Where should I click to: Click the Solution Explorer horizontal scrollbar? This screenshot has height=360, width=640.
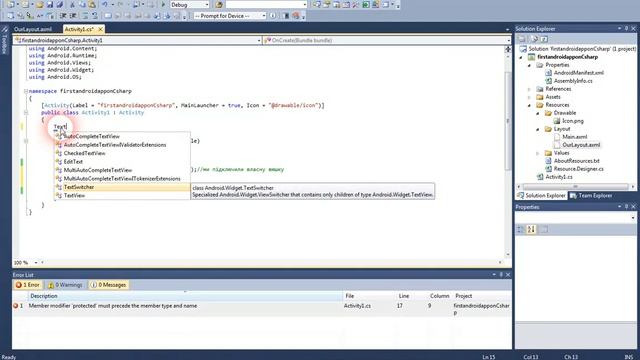[x=576, y=187]
